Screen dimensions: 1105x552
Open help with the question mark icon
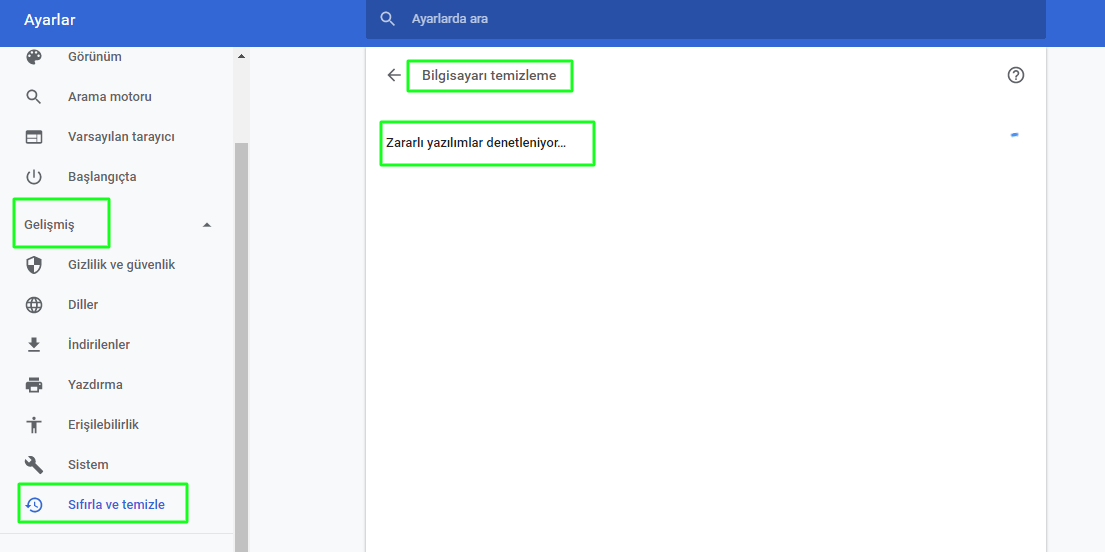coord(1016,75)
